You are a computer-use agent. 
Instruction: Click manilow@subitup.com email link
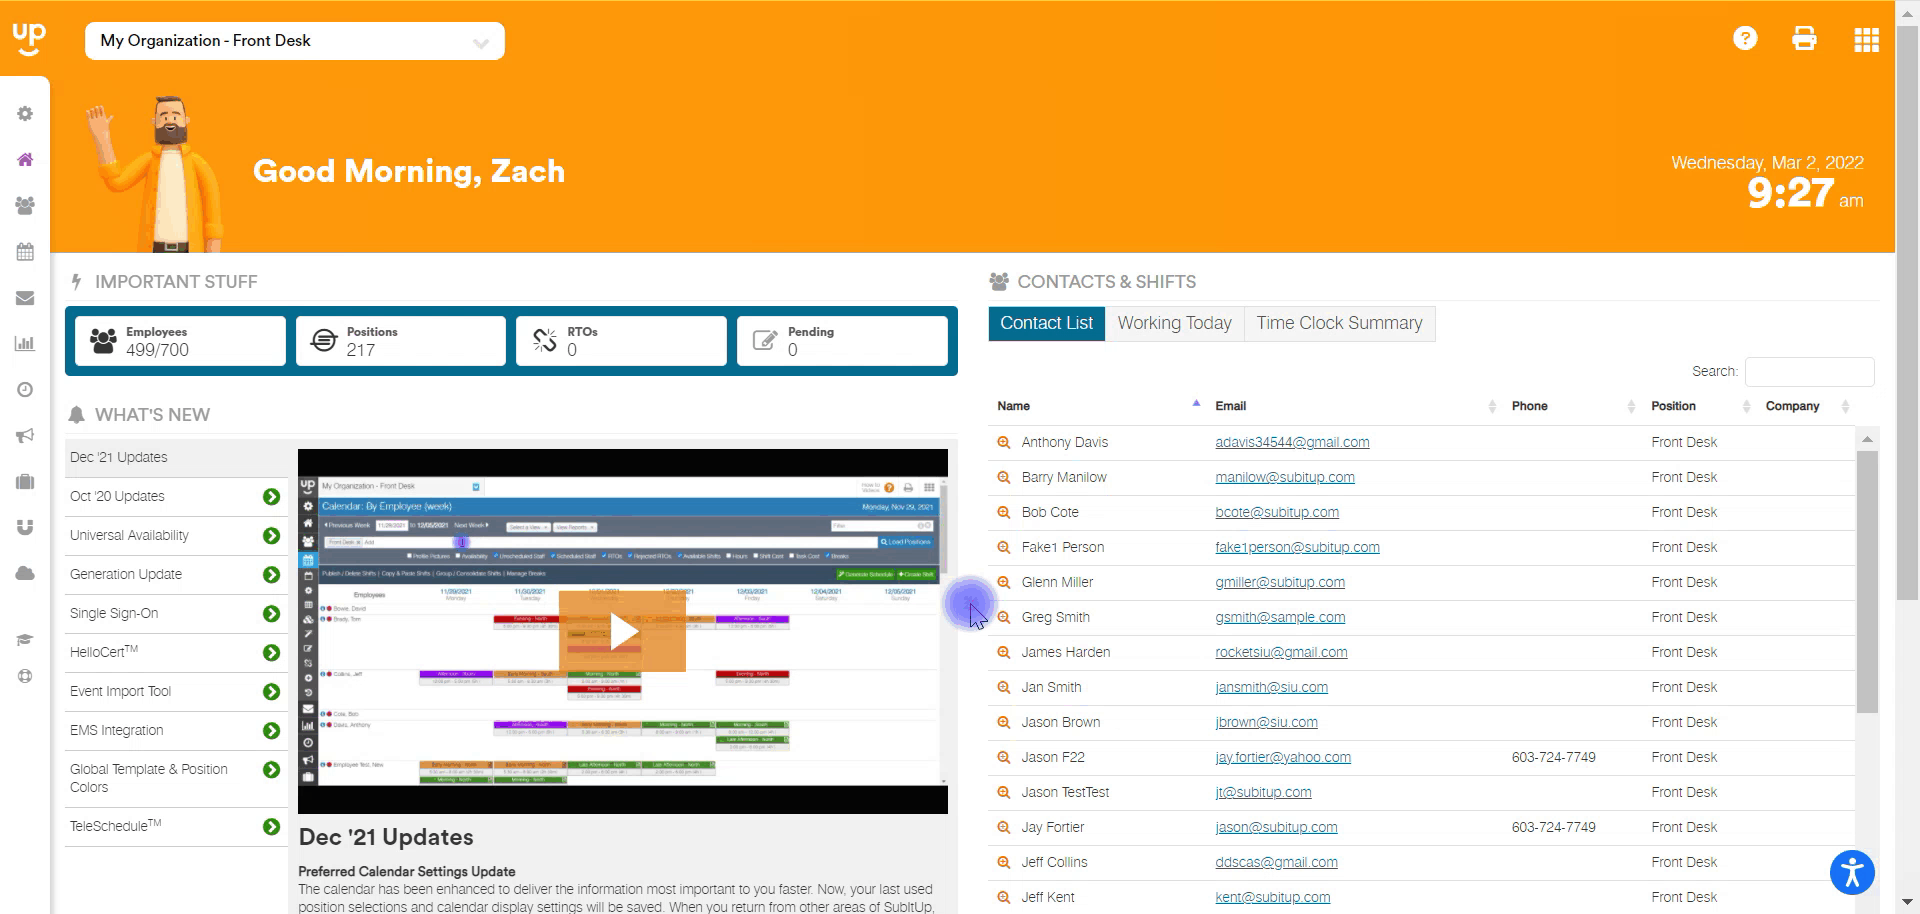(1284, 478)
